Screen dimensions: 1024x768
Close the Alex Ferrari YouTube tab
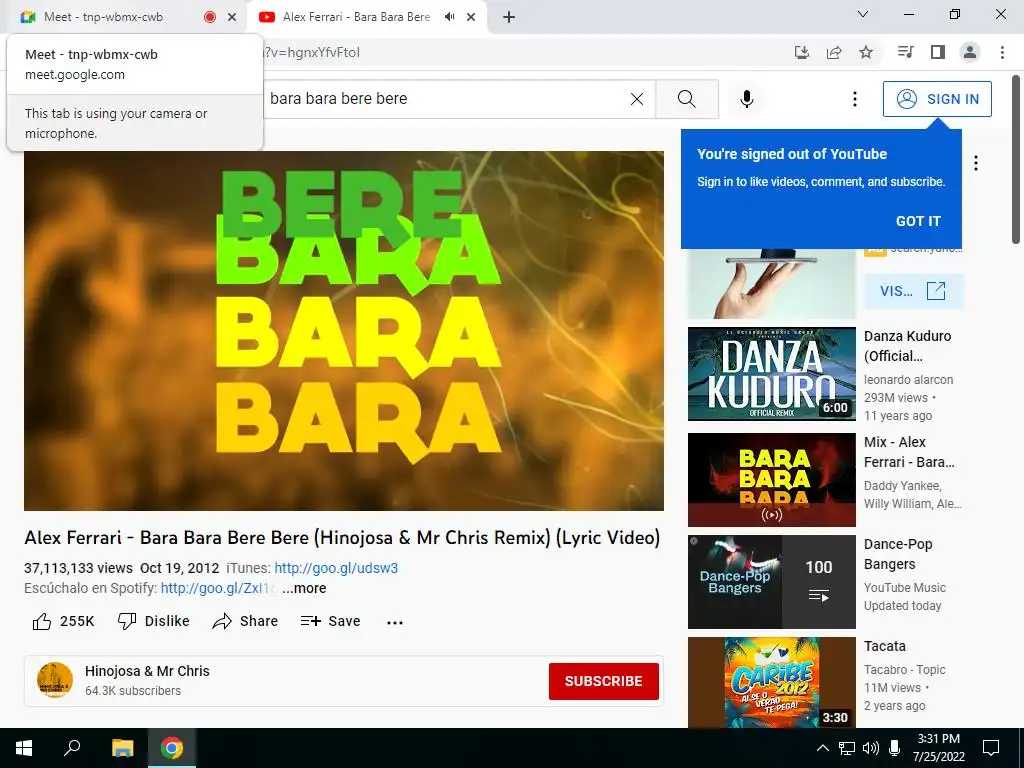click(471, 17)
